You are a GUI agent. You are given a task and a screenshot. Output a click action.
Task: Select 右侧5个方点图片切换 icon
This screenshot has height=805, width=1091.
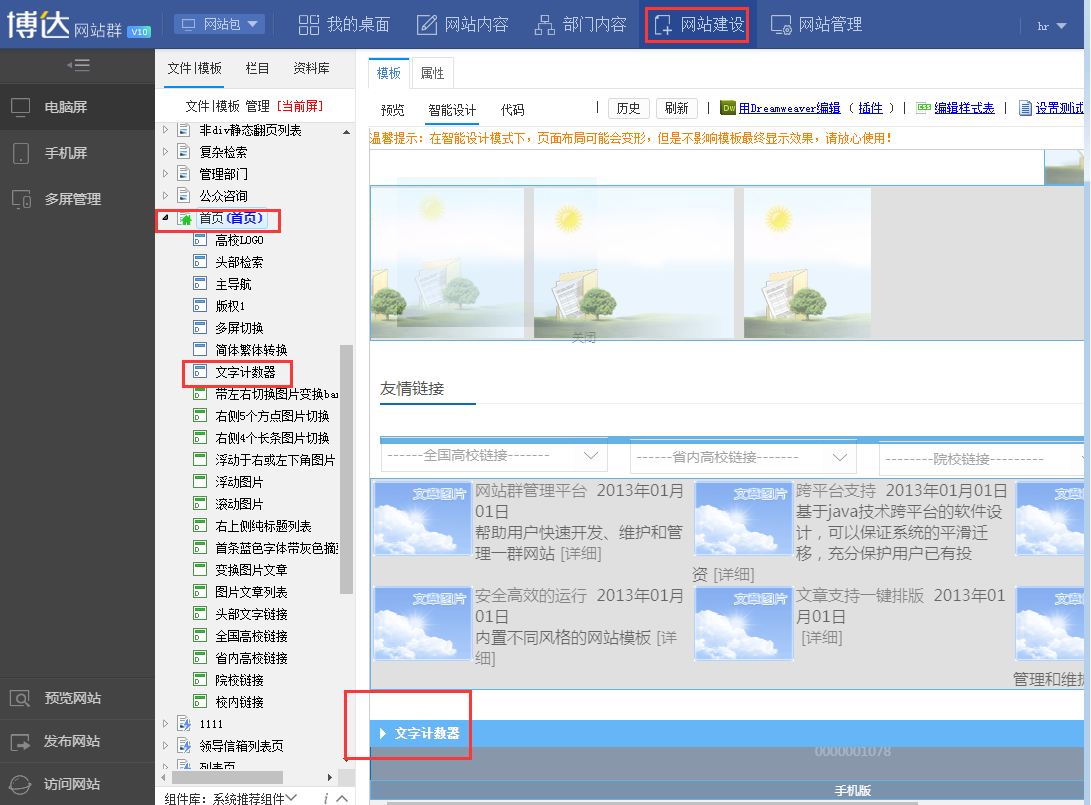(x=200, y=416)
